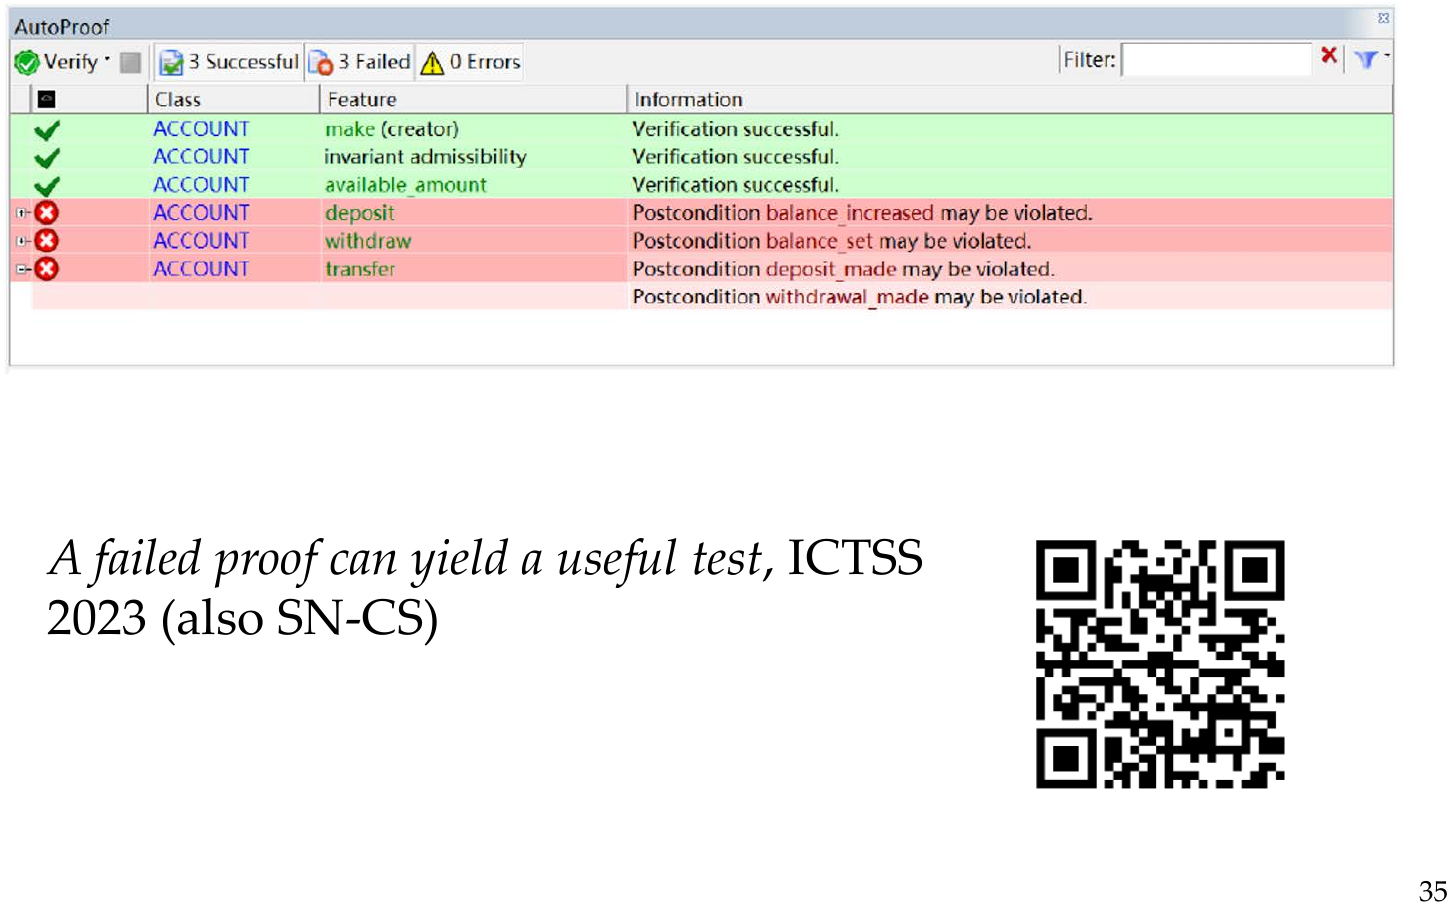1453x908 pixels.
Task: Sort by the Class column header
Action: [233, 99]
